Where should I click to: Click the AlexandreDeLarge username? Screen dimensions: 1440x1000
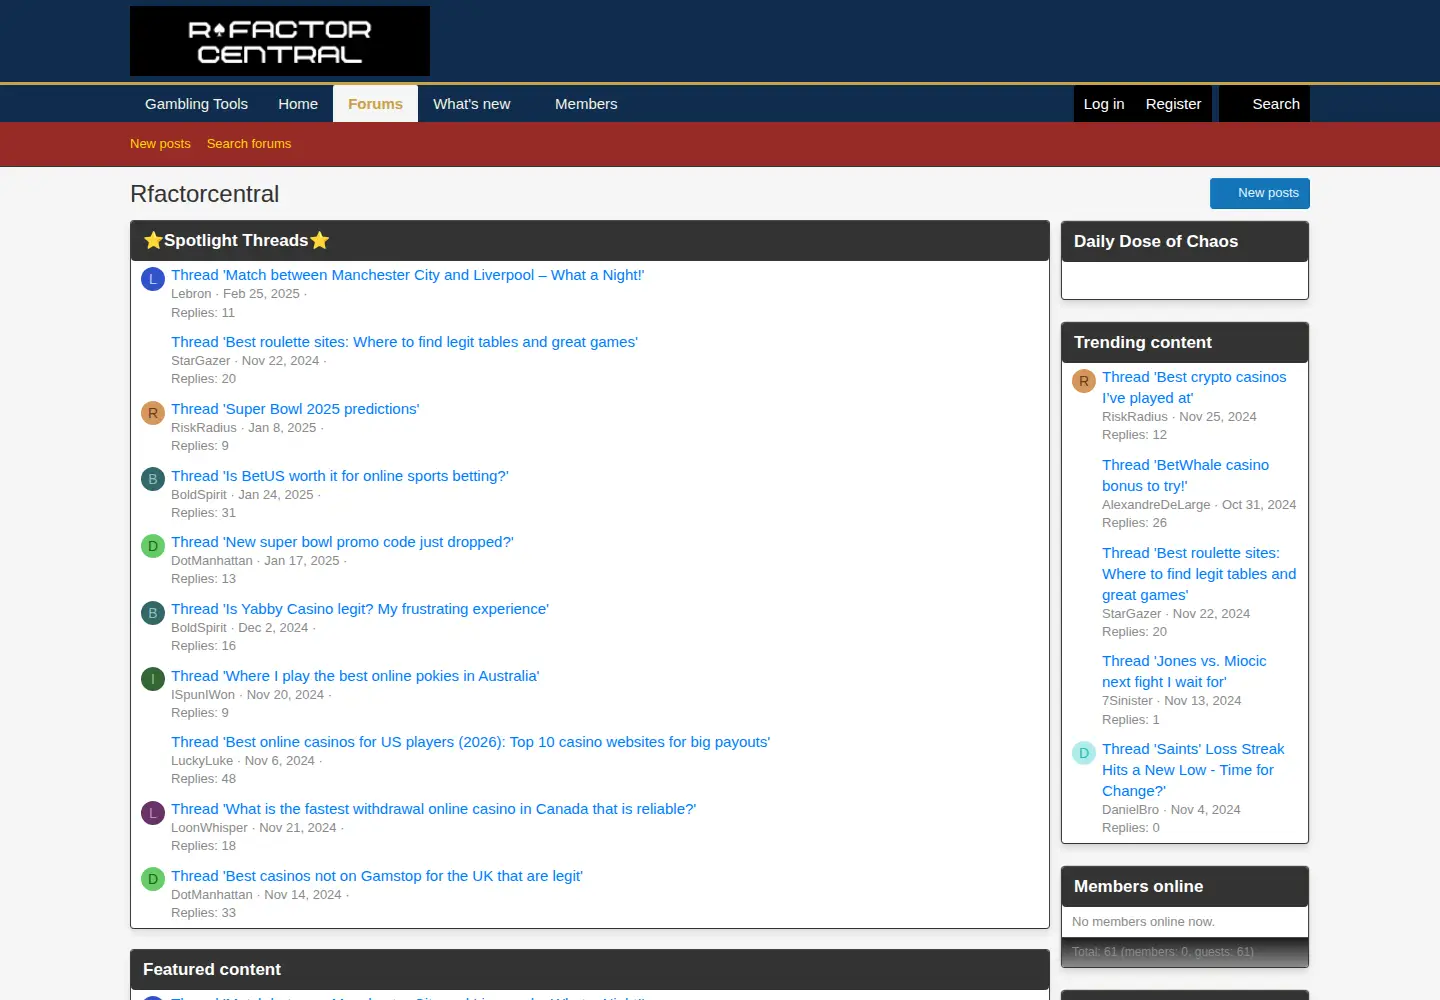click(1156, 505)
